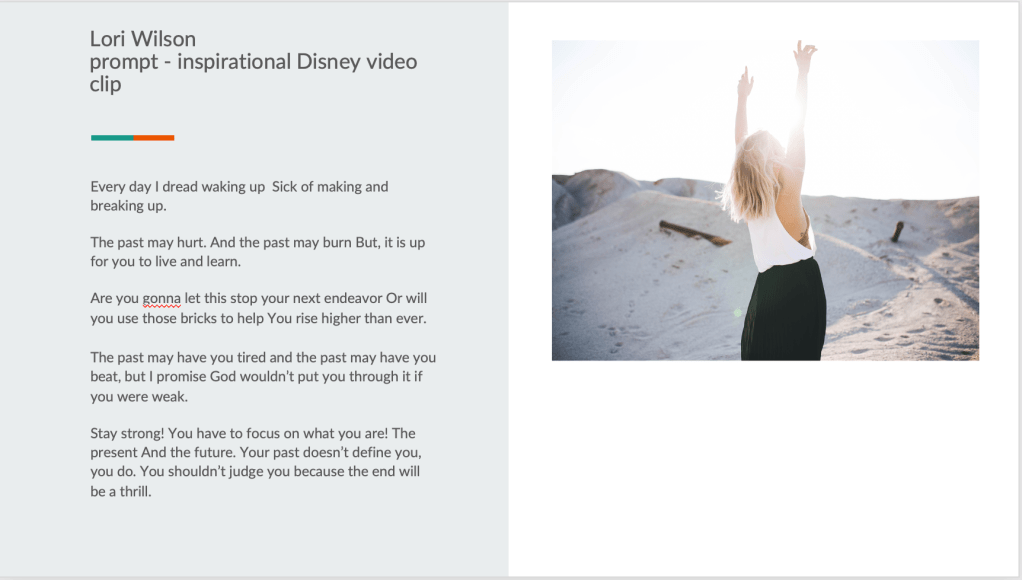Click the teal accent bar segment
The width and height of the screenshot is (1022, 580).
click(112, 138)
